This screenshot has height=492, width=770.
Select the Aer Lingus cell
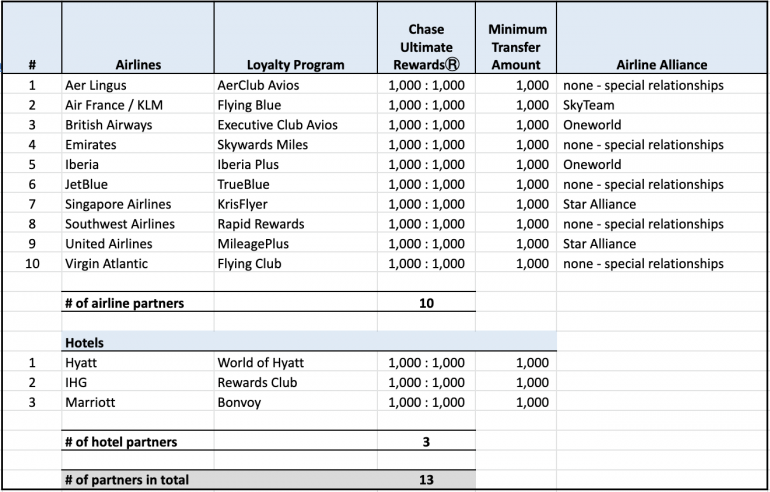(x=95, y=85)
